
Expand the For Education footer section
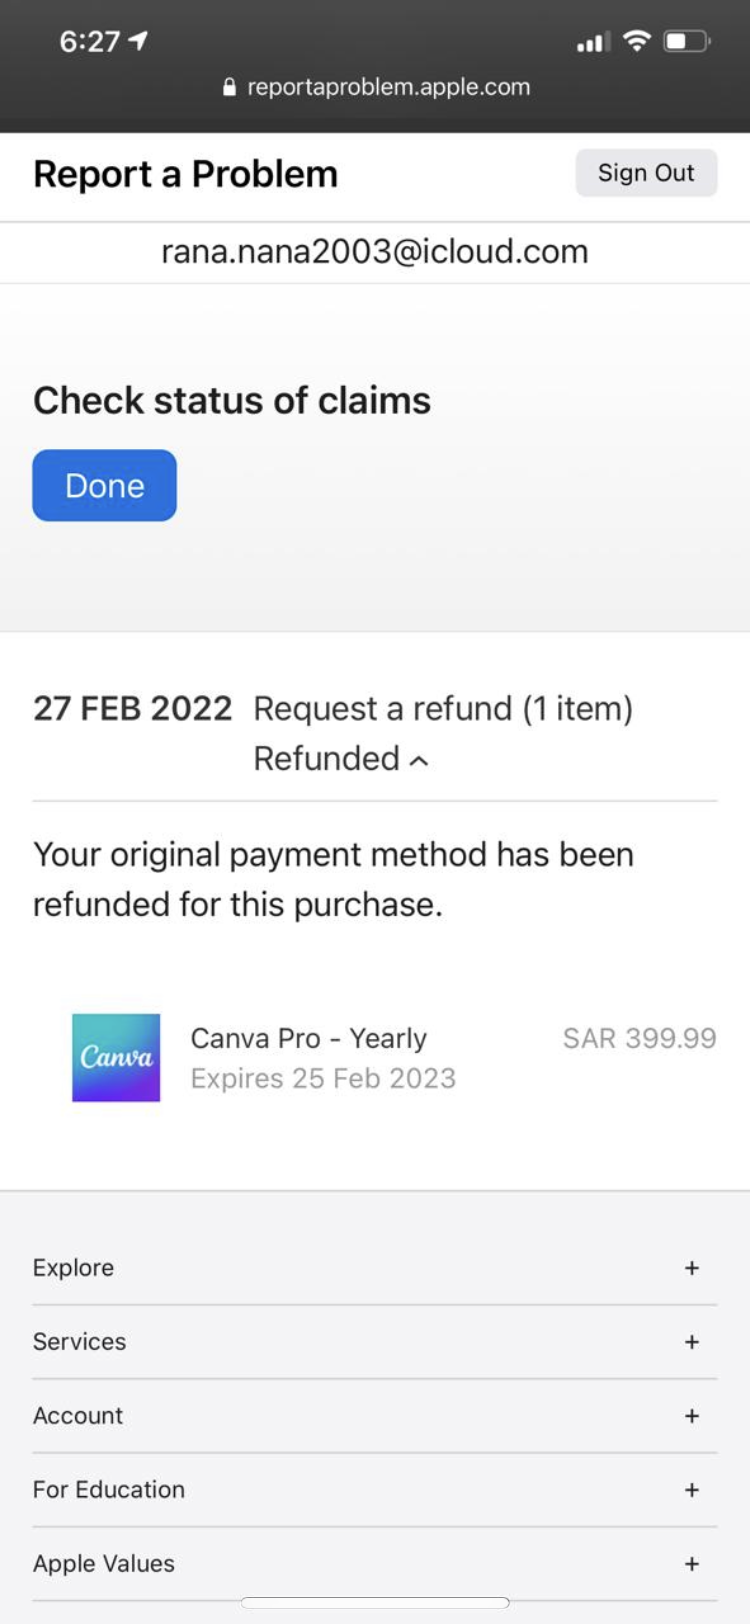pos(375,1490)
